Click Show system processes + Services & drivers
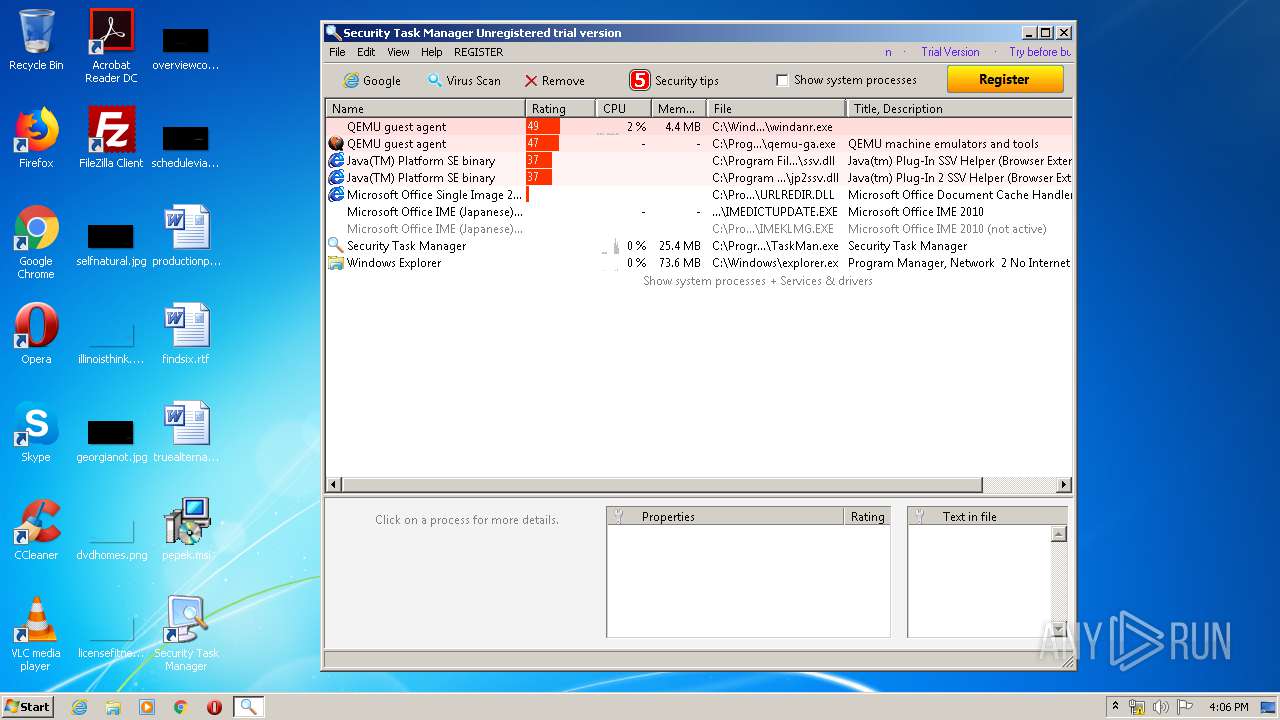This screenshot has height=720, width=1280. [x=757, y=281]
